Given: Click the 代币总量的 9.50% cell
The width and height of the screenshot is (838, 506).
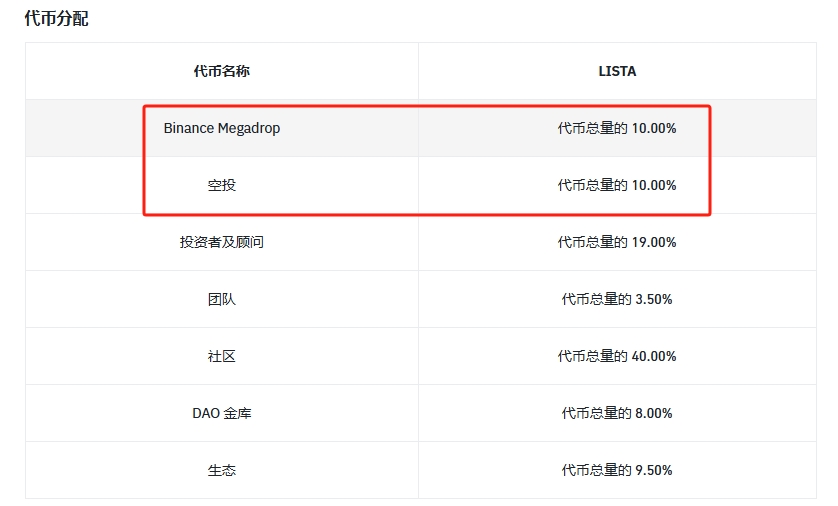Looking at the screenshot, I should tap(617, 470).
